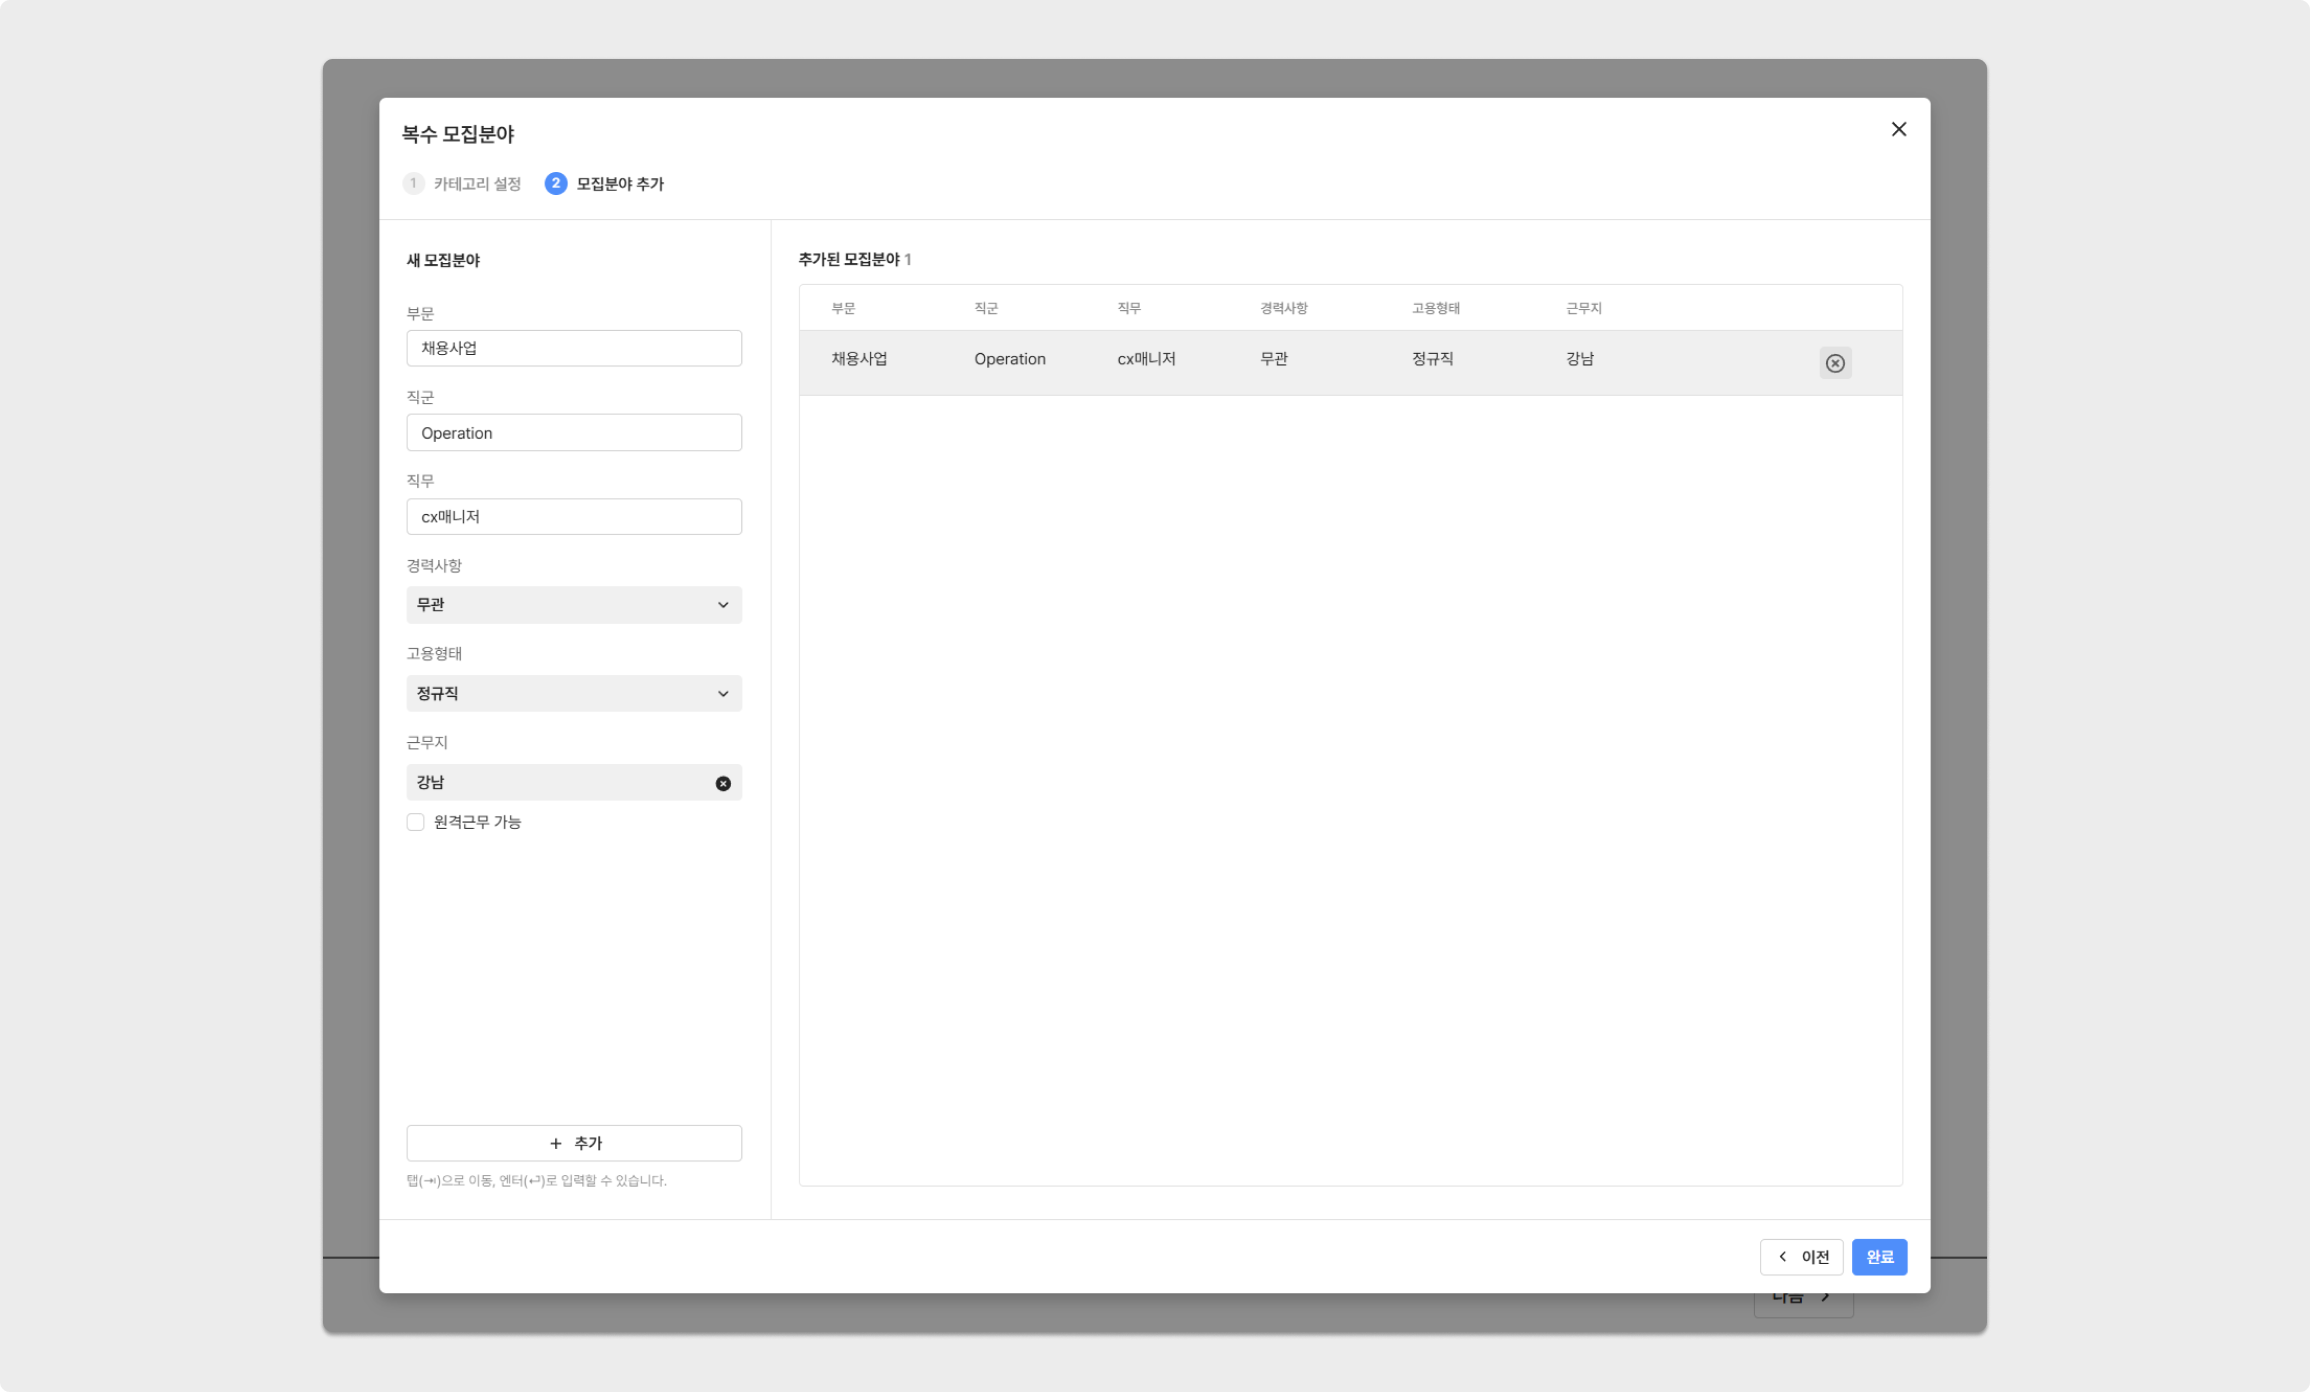Select the added row's Operation cell

pos(1009,359)
